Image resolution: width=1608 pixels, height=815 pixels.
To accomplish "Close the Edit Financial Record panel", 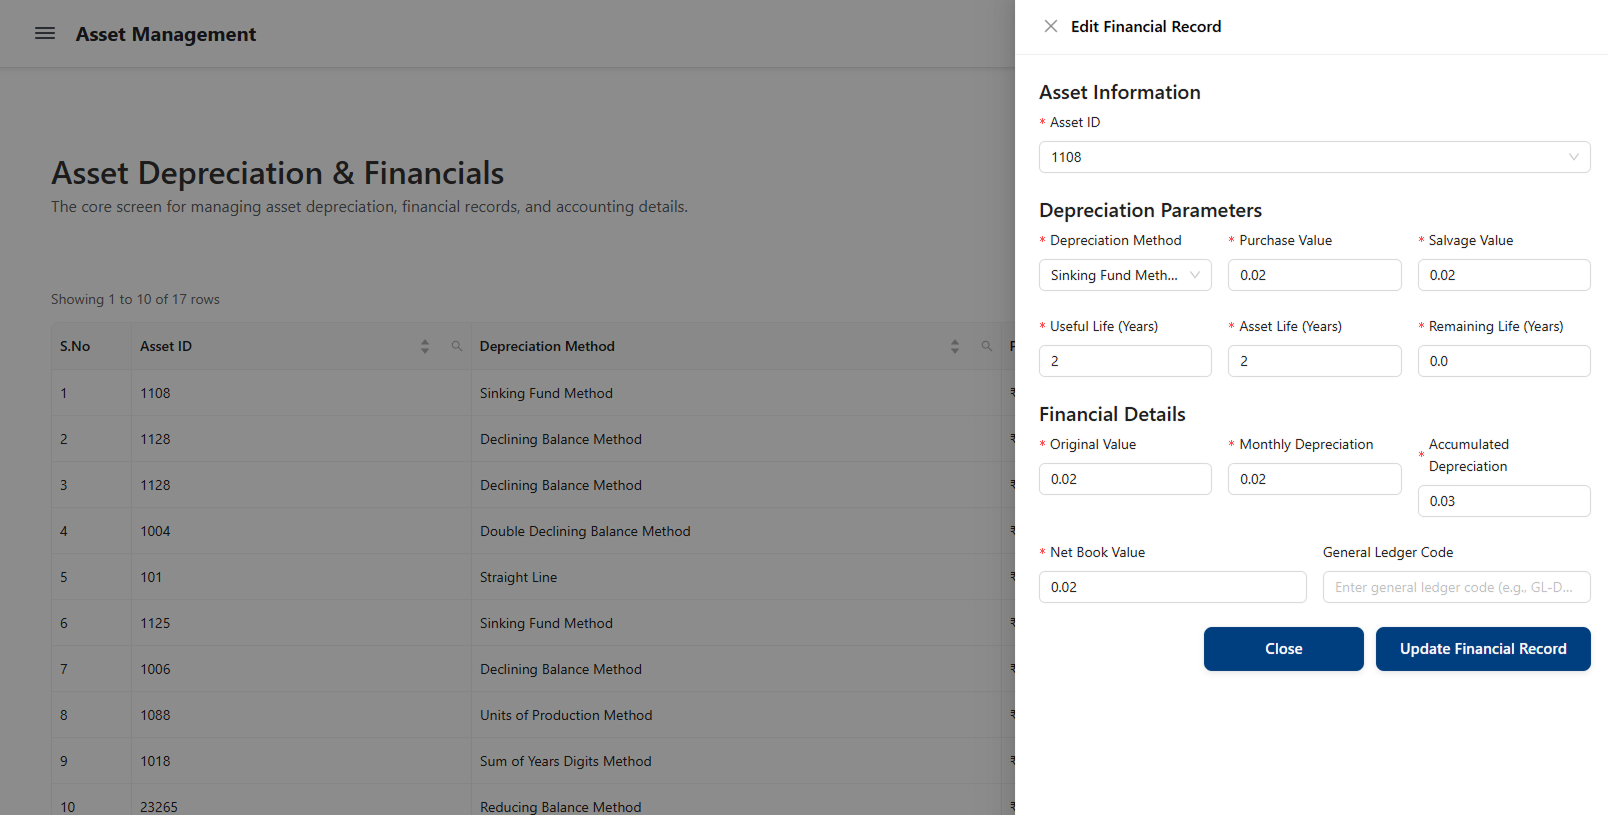I will [1050, 27].
